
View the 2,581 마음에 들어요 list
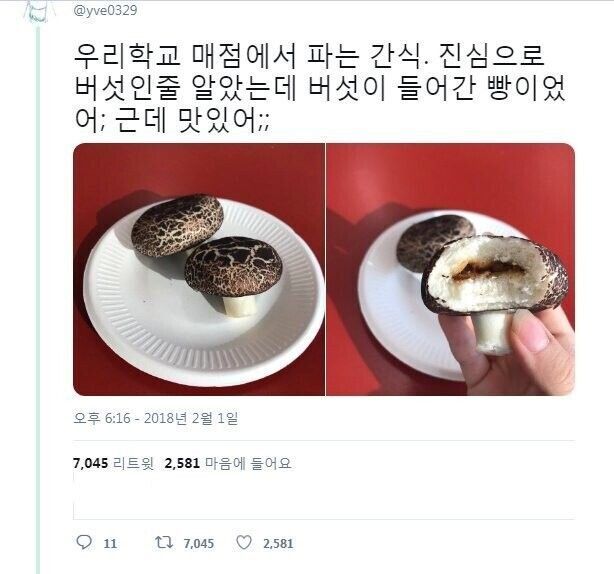pos(228,463)
